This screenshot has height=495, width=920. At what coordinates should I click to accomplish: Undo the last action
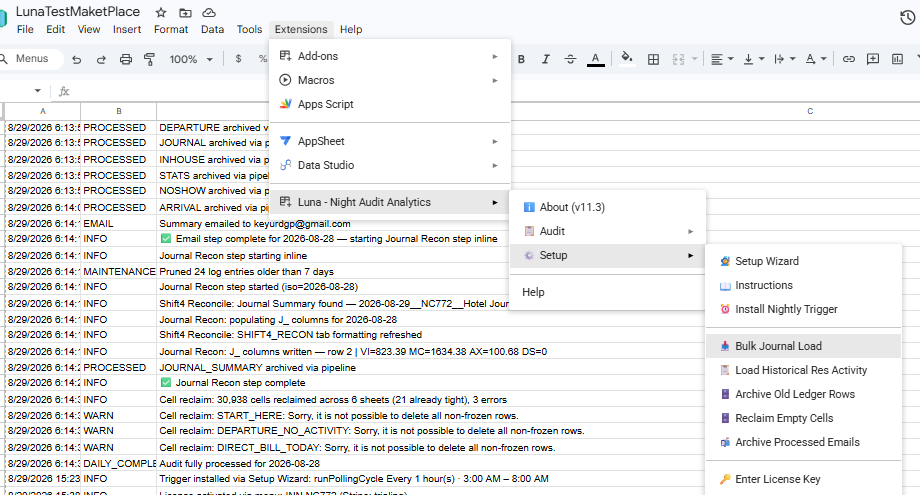(x=76, y=59)
